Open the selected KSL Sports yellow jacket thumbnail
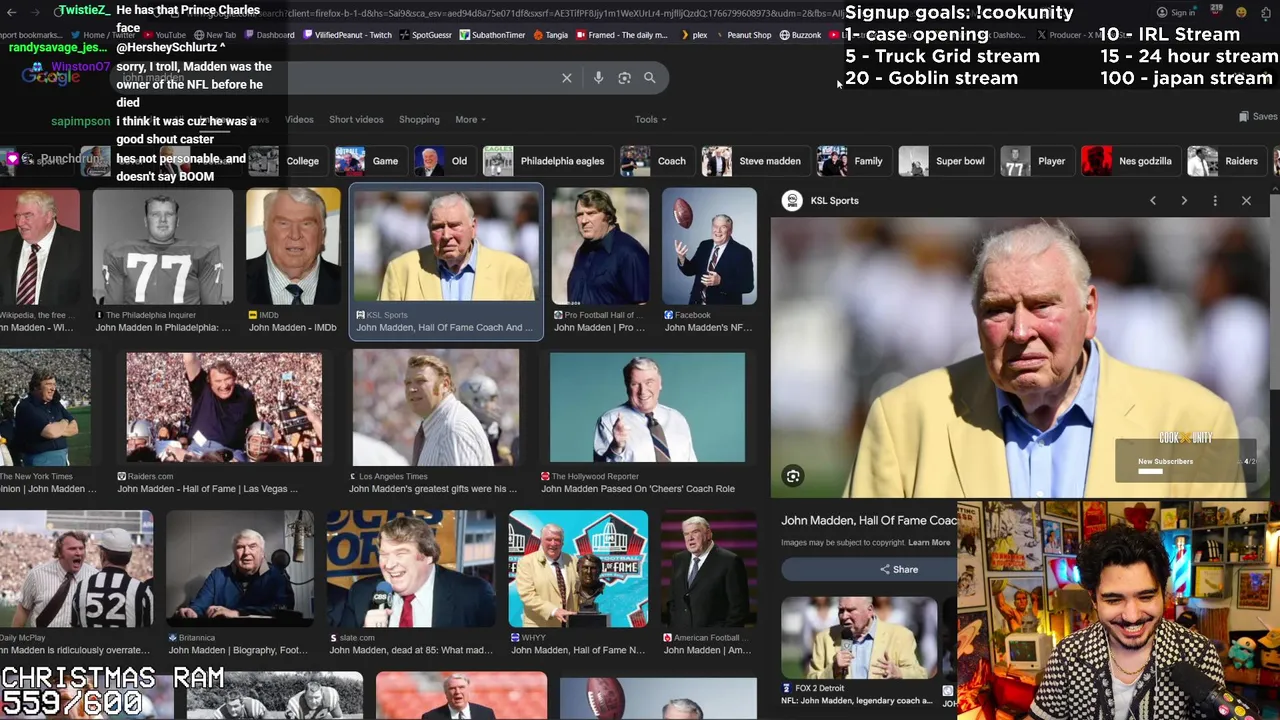 coord(446,247)
